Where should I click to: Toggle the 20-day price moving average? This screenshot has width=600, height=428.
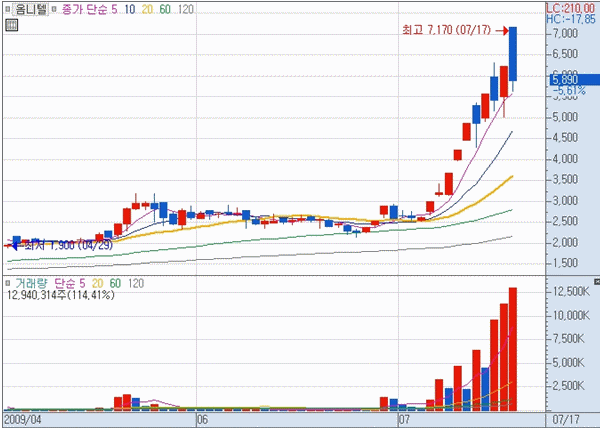point(148,9)
